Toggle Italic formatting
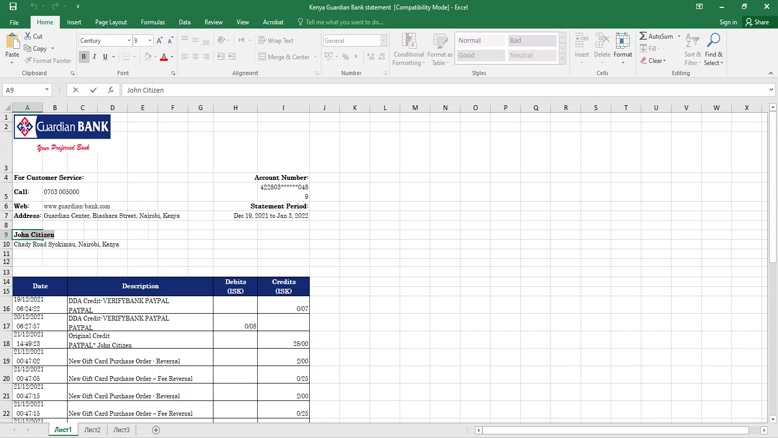 95,57
